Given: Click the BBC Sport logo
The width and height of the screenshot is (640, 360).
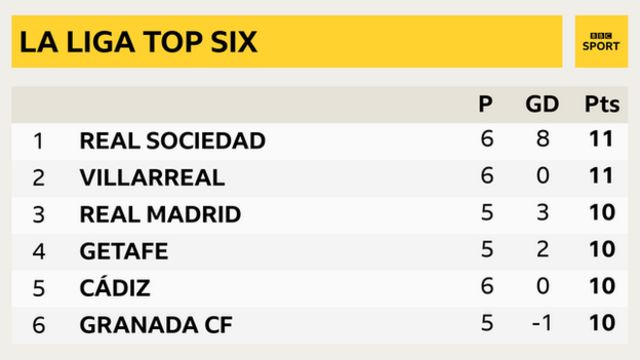Looking at the screenshot, I should [x=601, y=42].
